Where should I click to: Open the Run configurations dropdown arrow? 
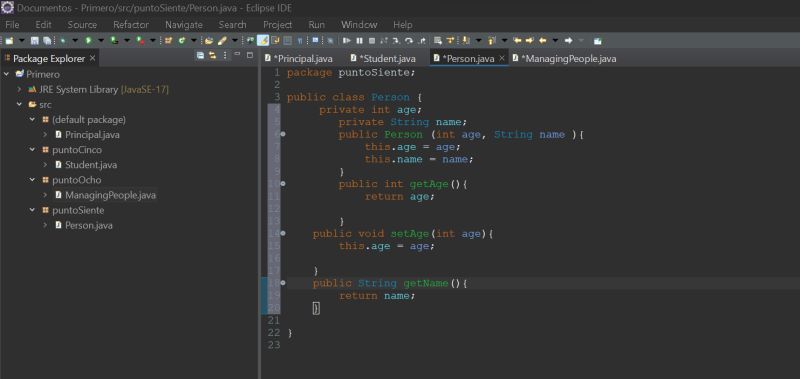tap(101, 40)
